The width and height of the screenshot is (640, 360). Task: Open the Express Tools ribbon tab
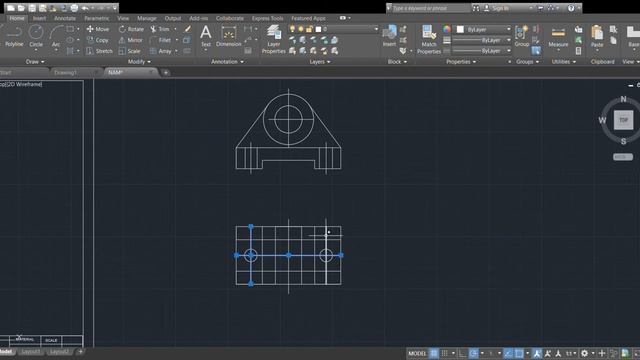coord(267,18)
